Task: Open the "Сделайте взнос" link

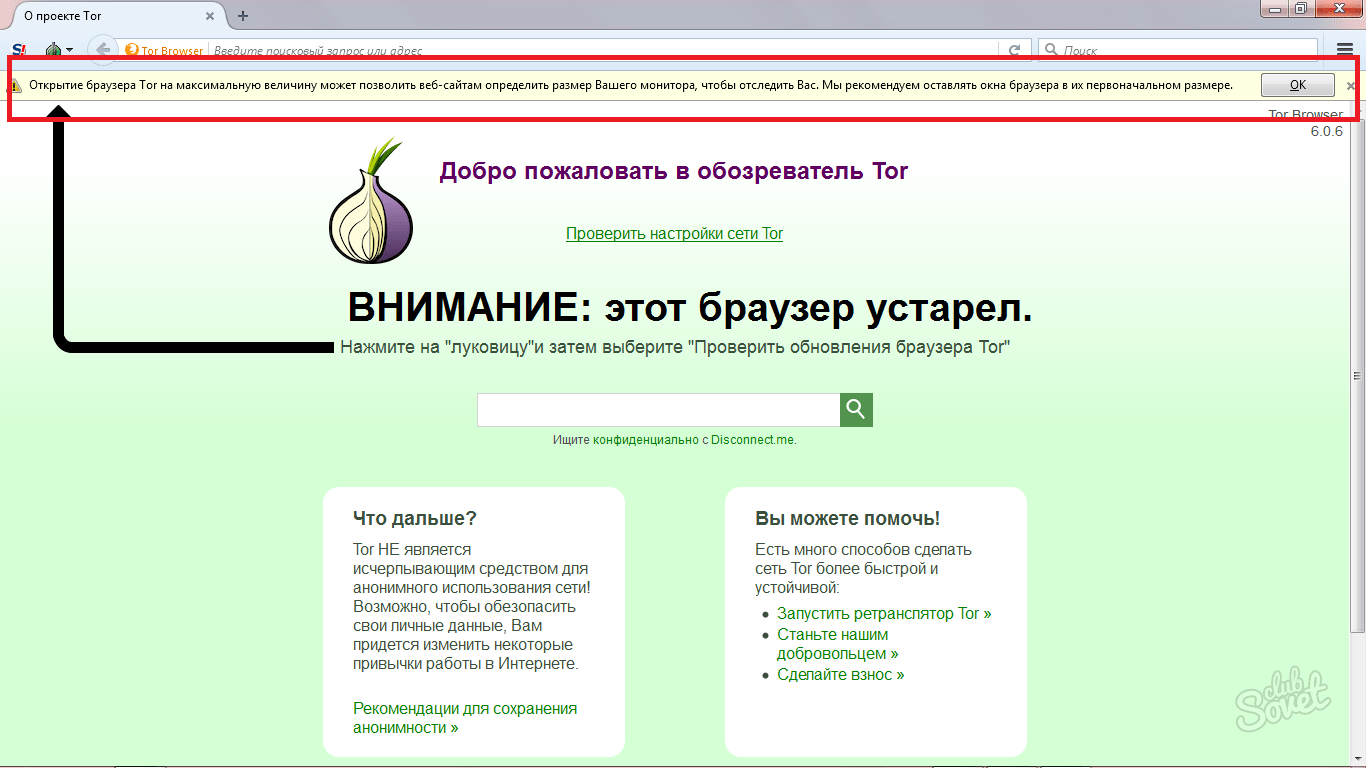Action: click(840, 675)
